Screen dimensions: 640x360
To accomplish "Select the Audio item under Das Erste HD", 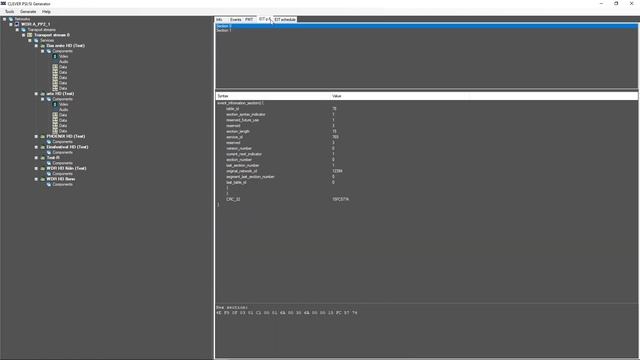I will click(x=64, y=62).
